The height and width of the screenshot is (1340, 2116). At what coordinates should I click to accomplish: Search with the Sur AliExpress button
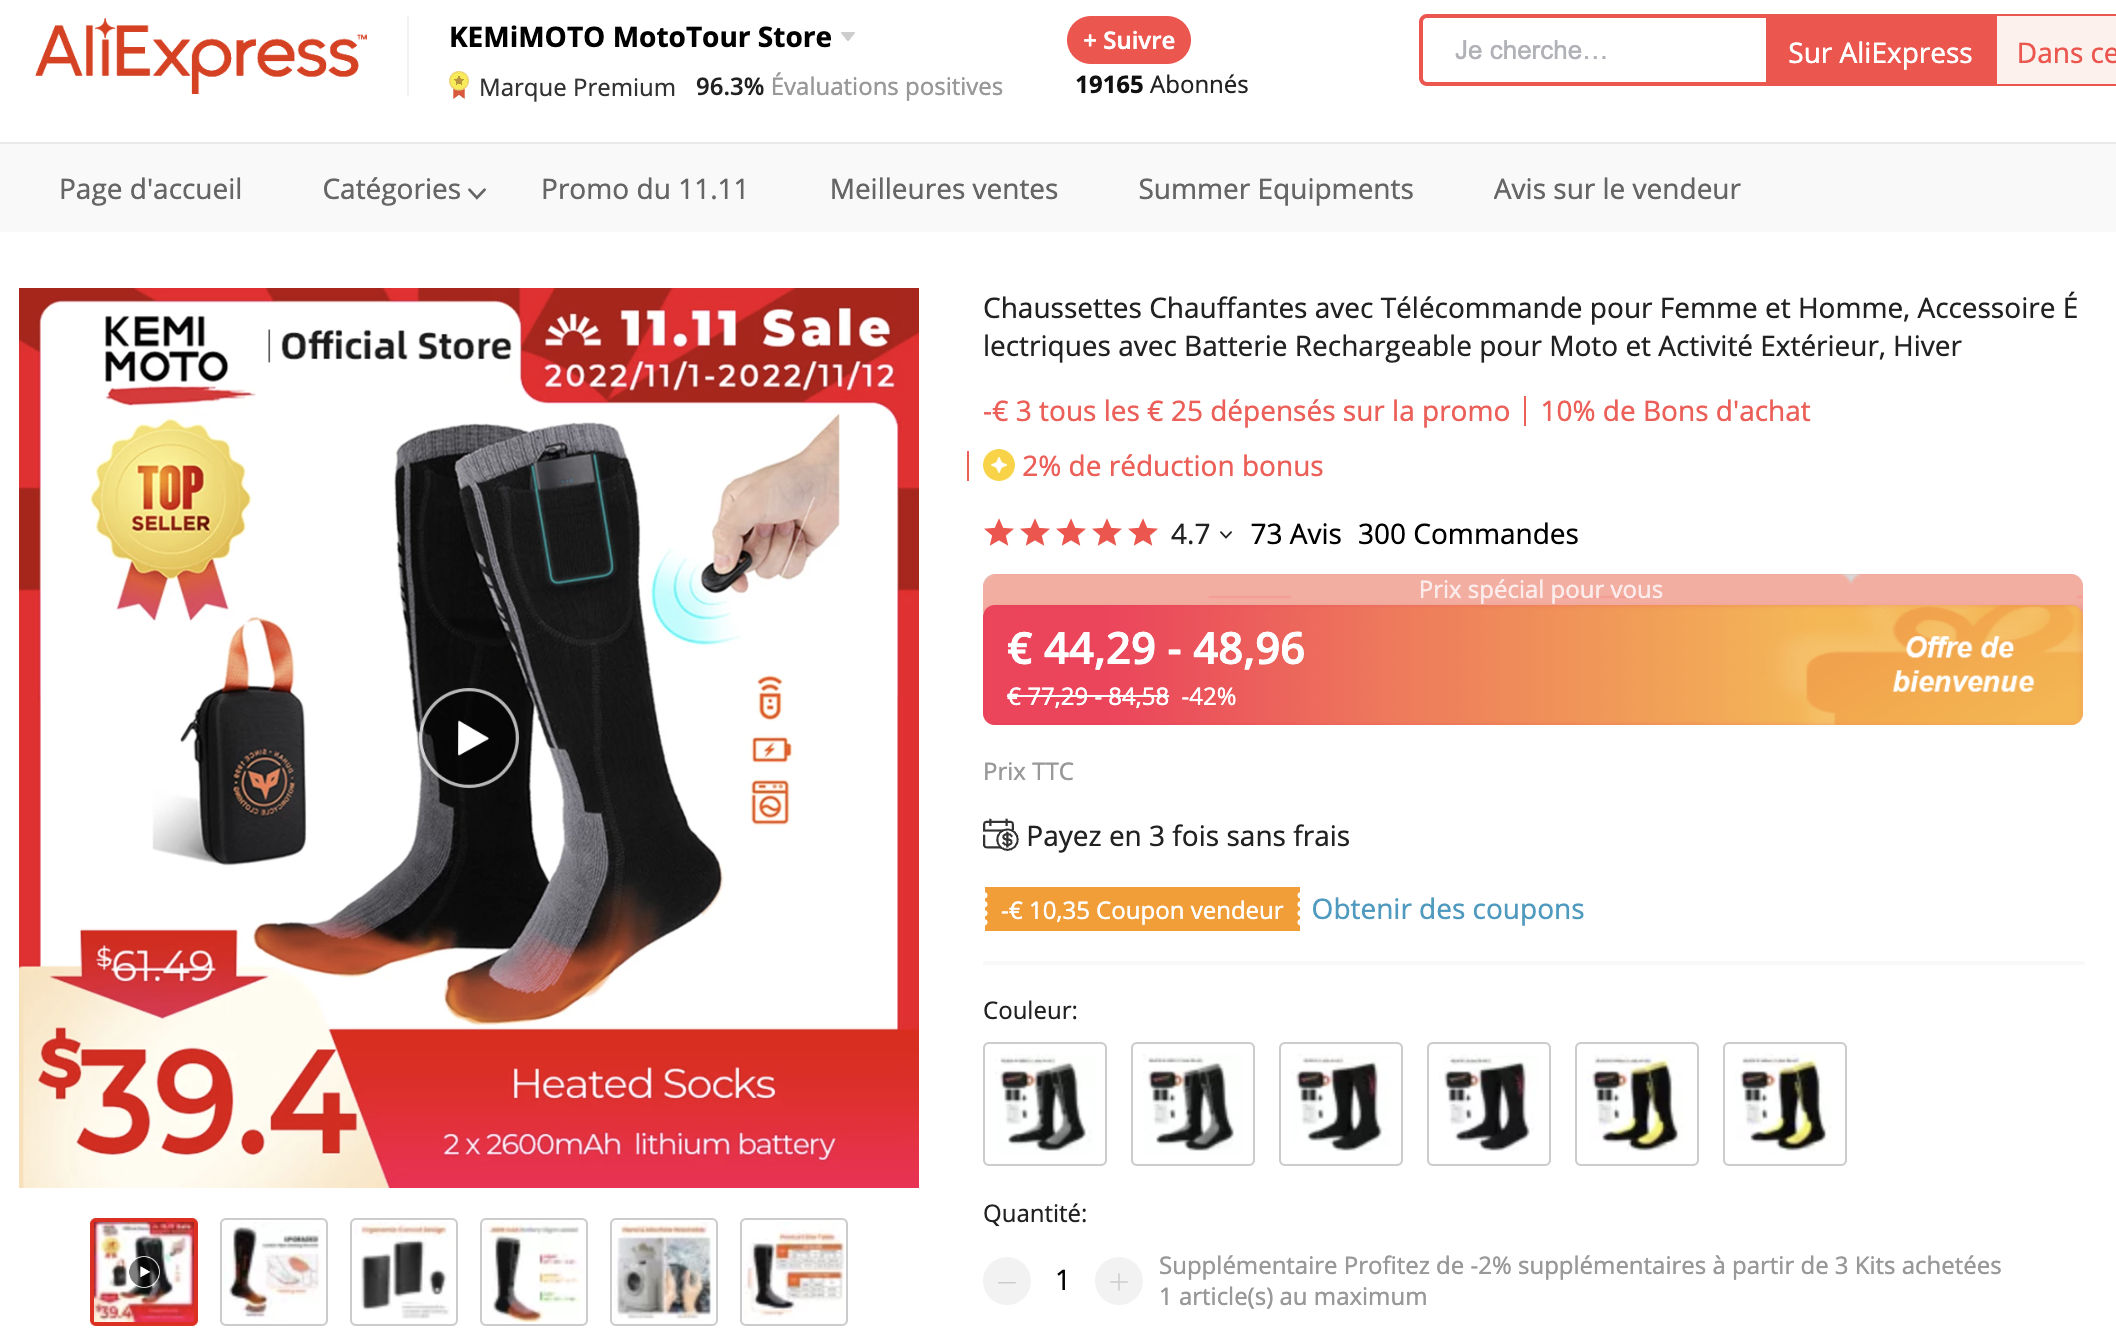pos(1880,52)
